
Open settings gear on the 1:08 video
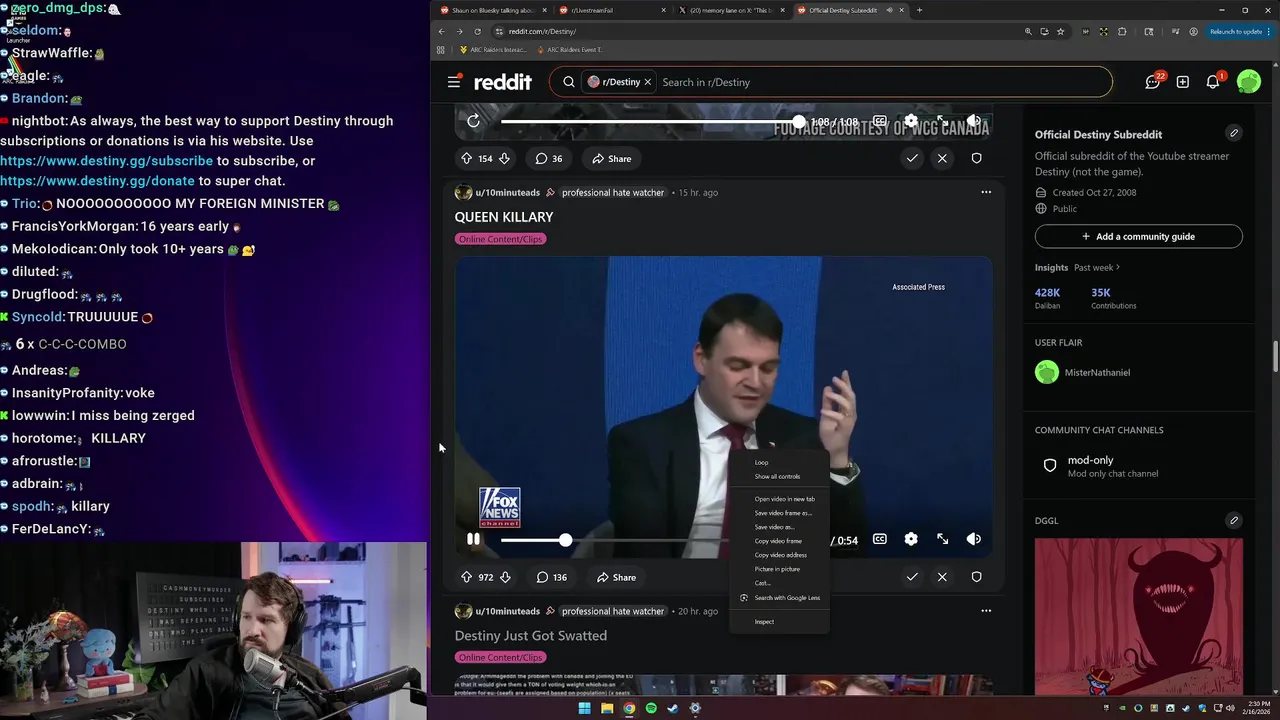[x=911, y=121]
